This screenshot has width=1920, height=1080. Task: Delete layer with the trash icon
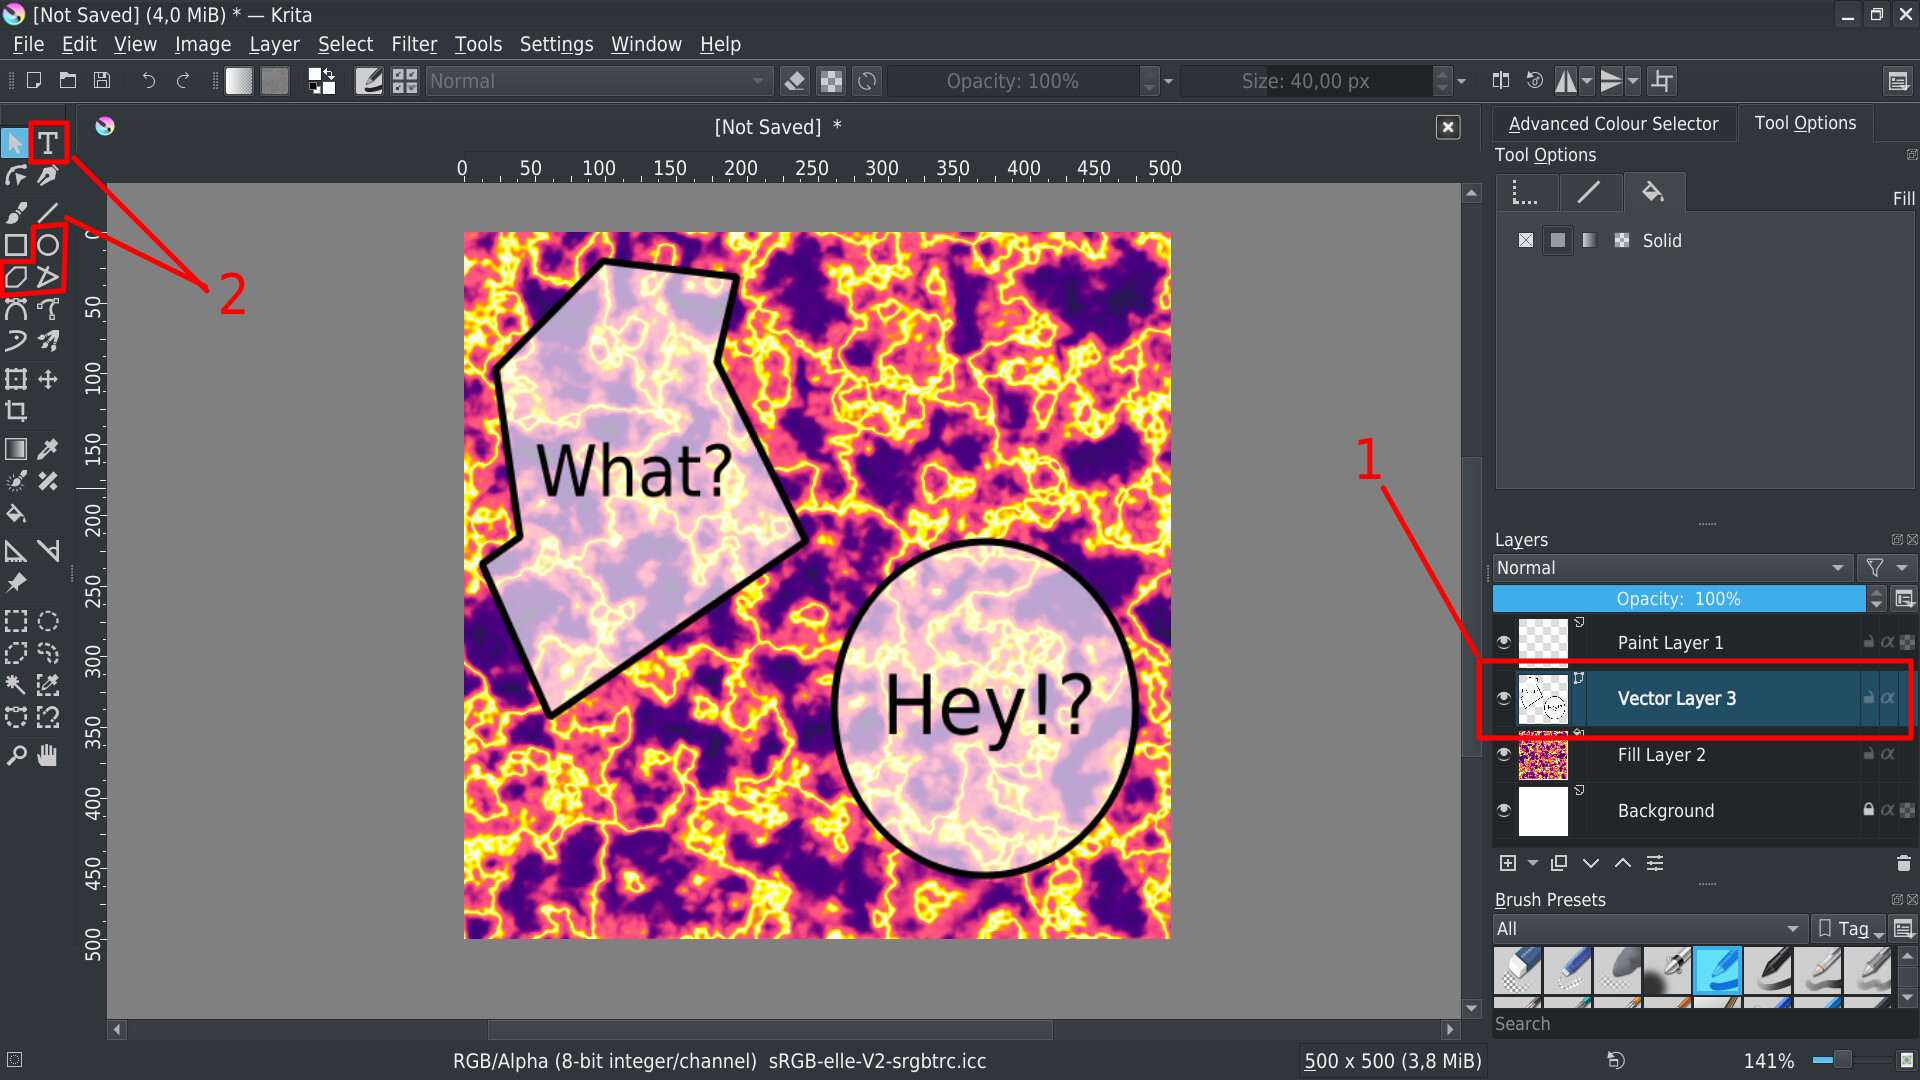(x=1903, y=863)
